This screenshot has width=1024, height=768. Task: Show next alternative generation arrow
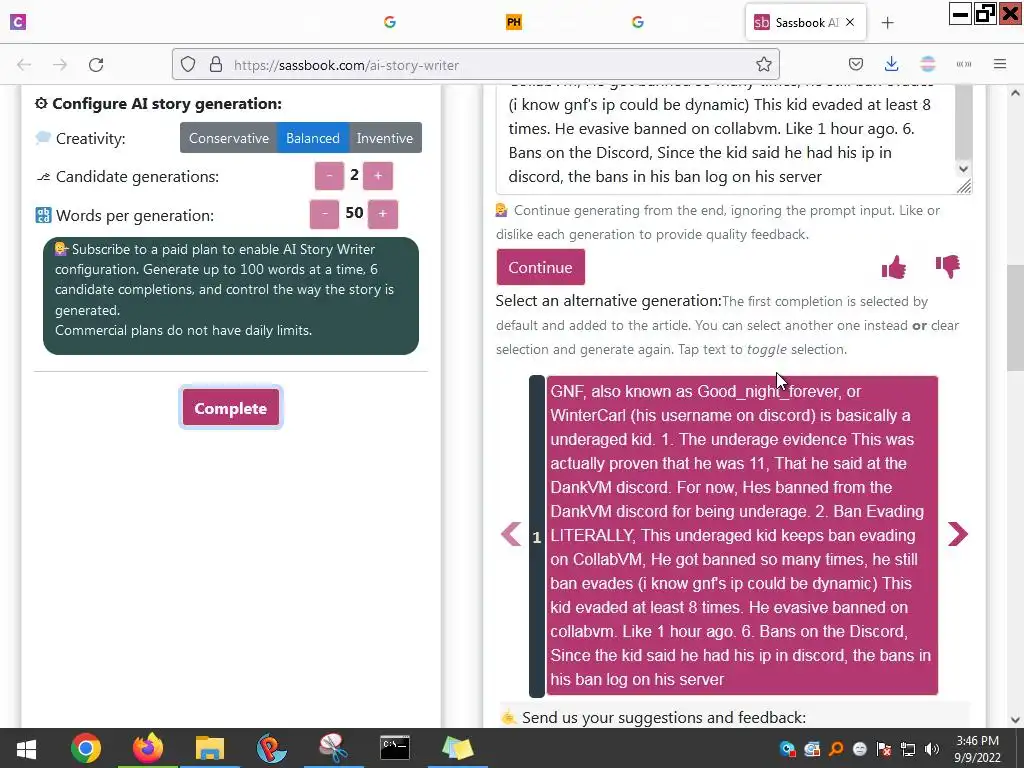pos(957,534)
